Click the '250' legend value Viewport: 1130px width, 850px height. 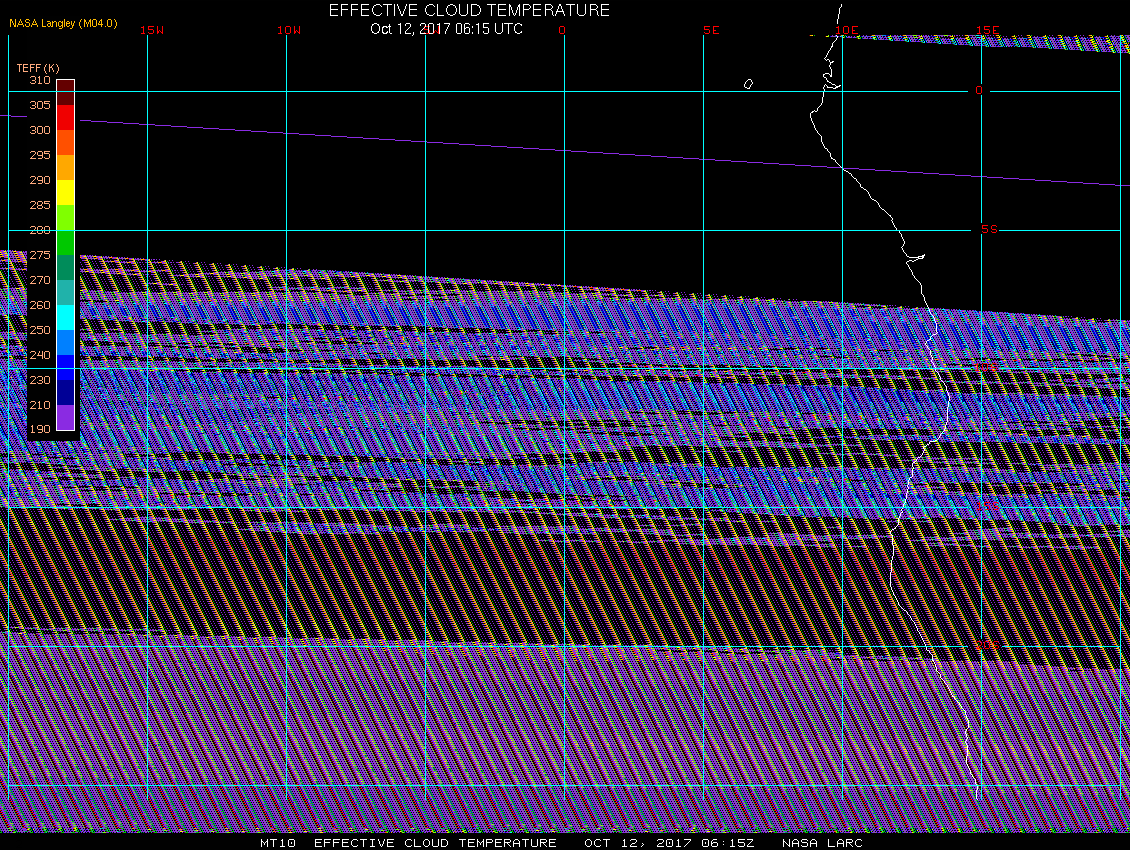point(40,330)
